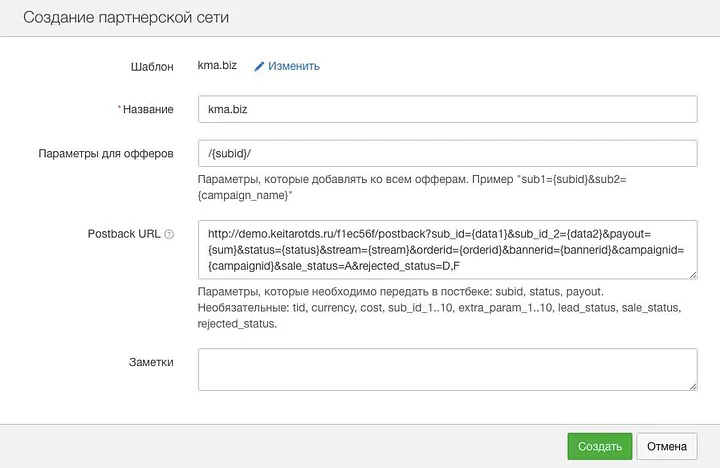The image size is (720, 468).
Task: Focus the Postback URL text area
Action: 448,250
